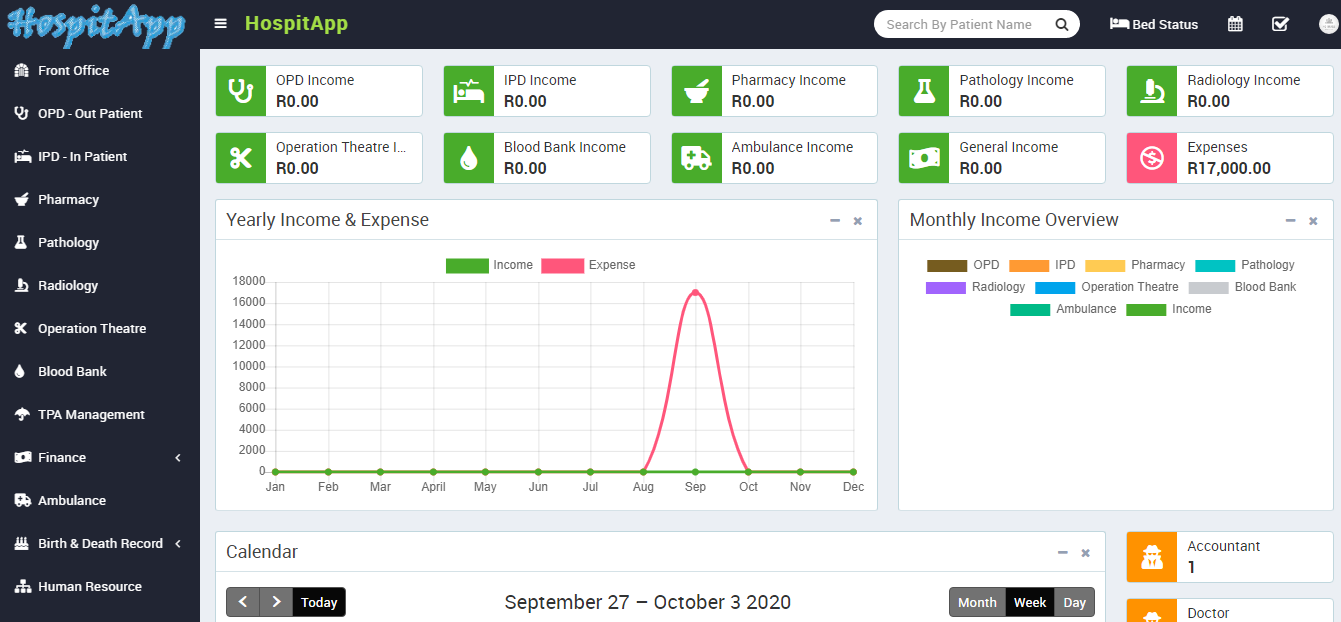
Task: Click the purple Radiology legend swatch
Action: (945, 287)
